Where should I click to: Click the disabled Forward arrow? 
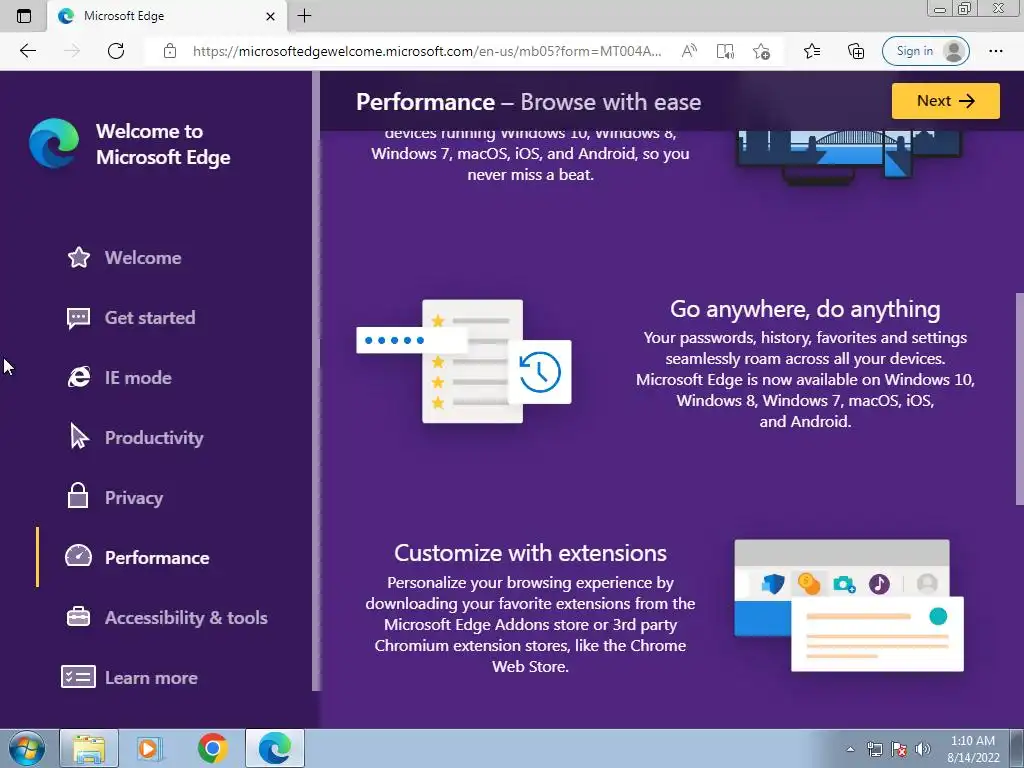coord(72,51)
